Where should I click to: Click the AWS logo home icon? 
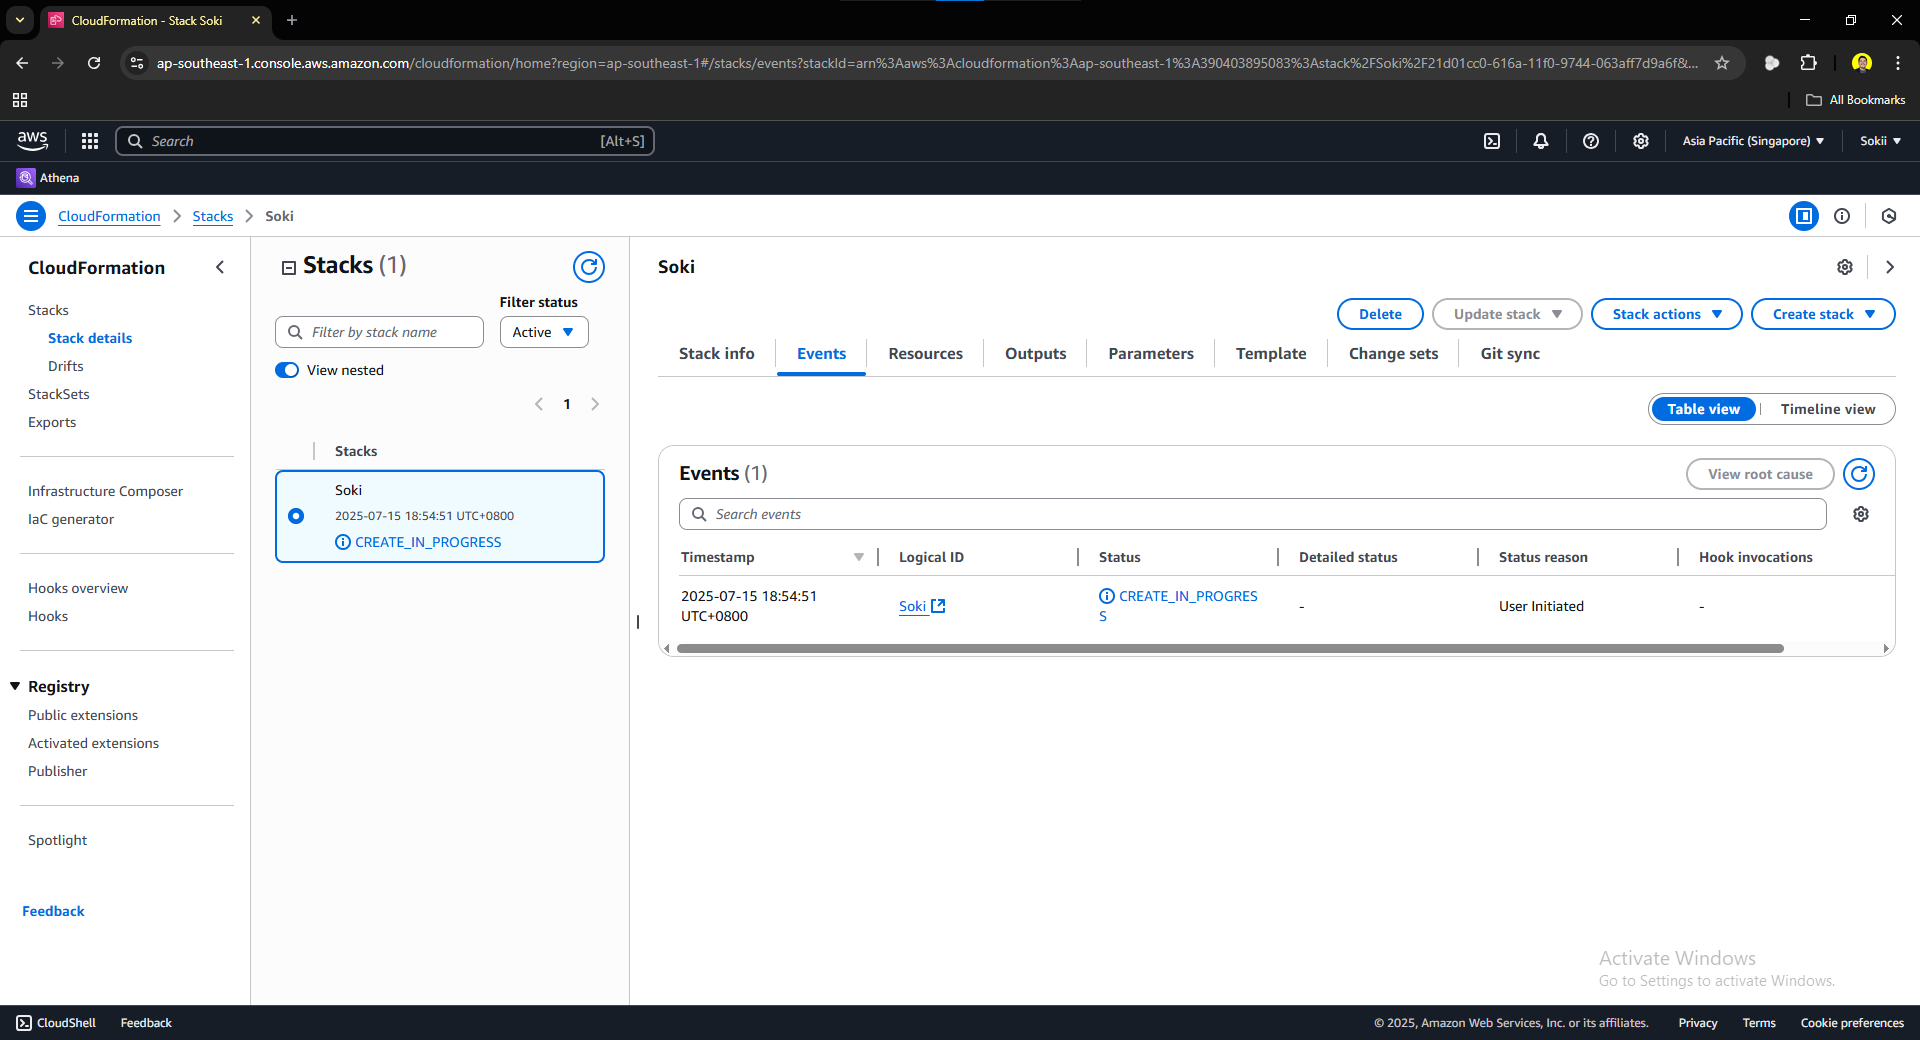click(33, 141)
